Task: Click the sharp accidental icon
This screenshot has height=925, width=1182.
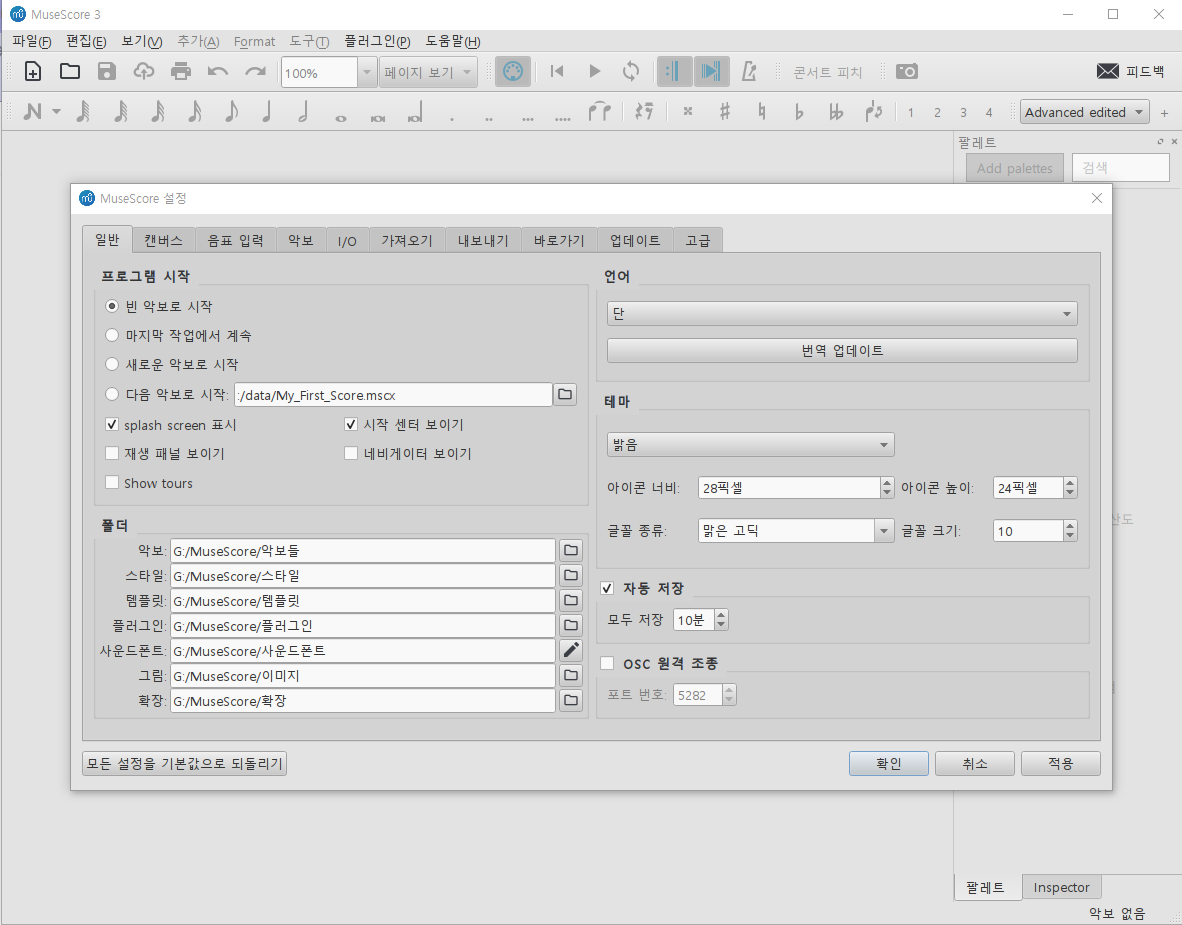Action: pos(724,112)
